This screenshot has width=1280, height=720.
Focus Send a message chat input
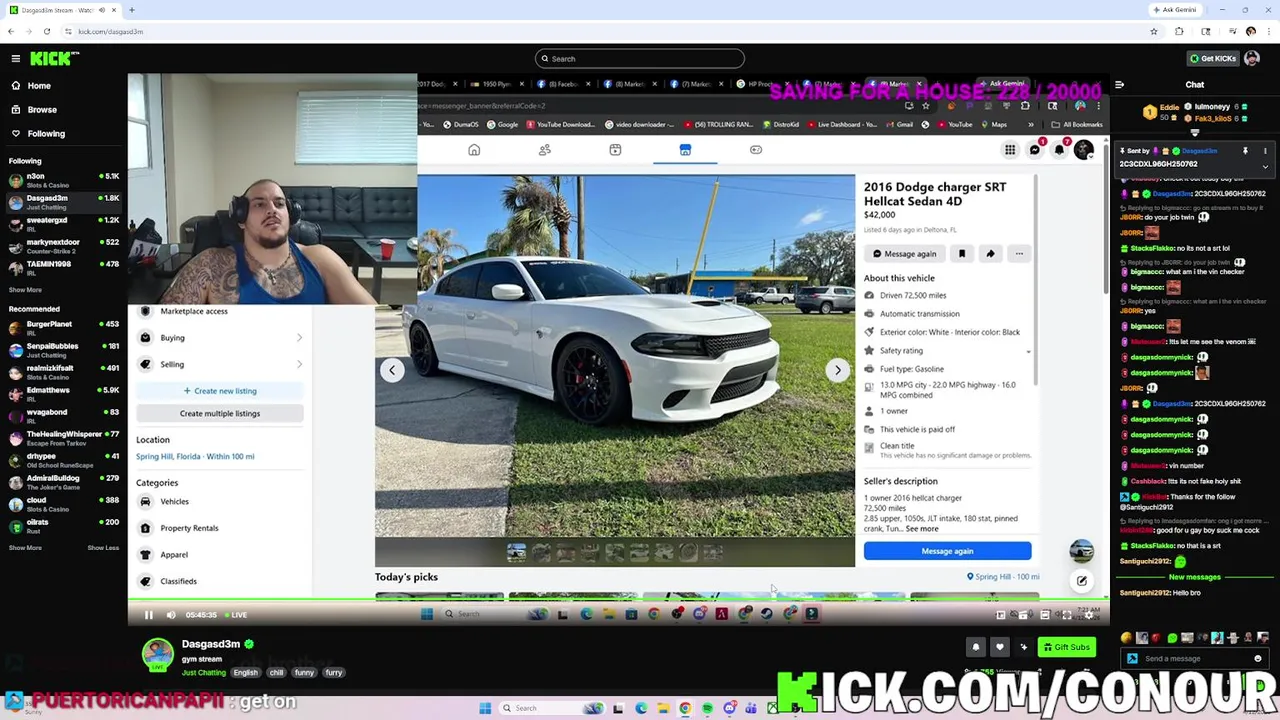[x=1195, y=659]
